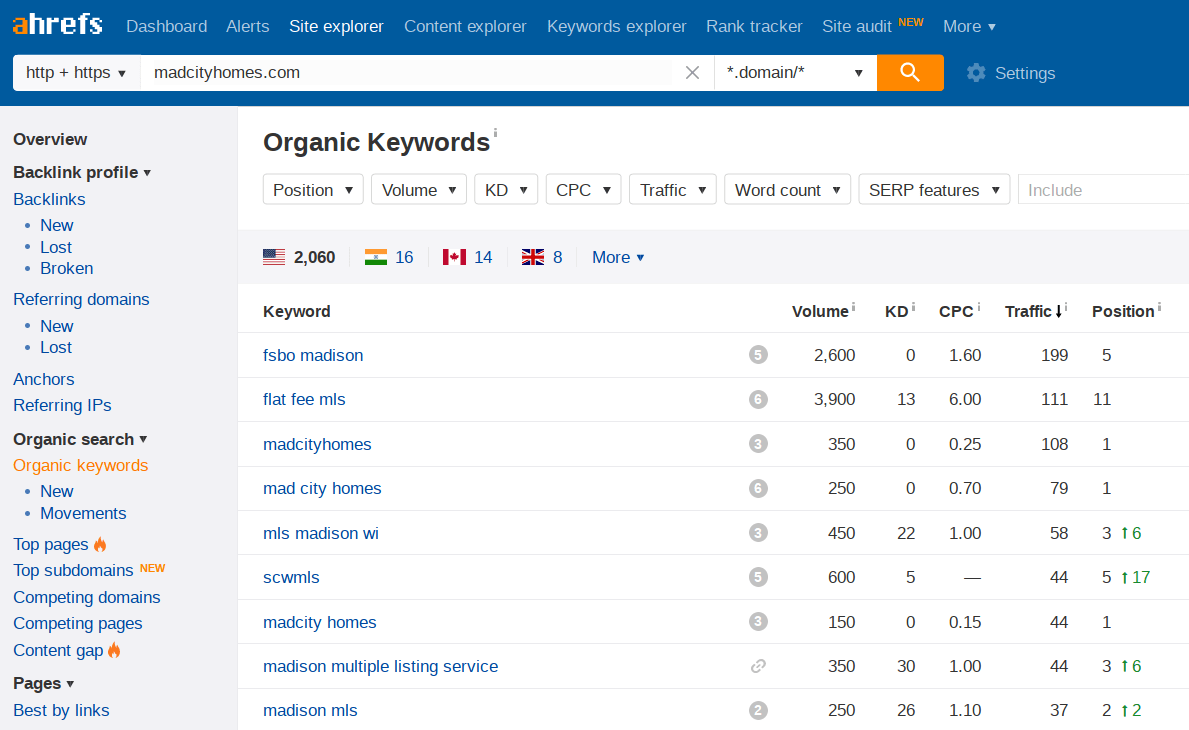Click flame icon next to Top pages

point(100,544)
